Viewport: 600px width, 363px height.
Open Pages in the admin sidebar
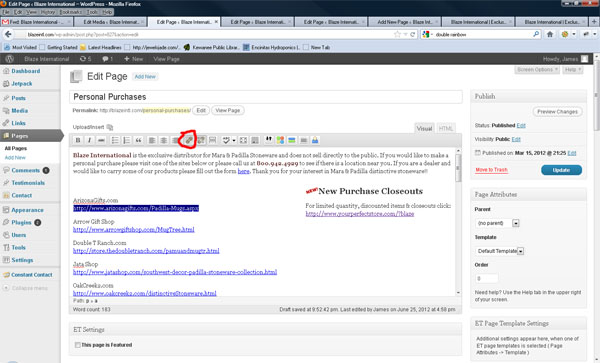click(x=31, y=136)
